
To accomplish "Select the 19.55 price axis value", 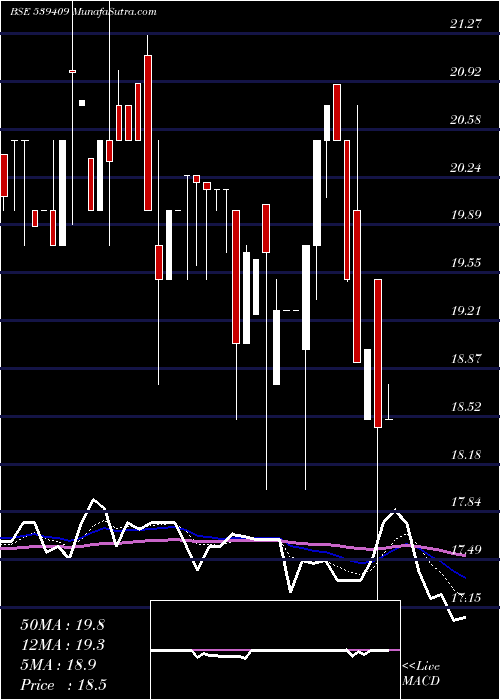I will [466, 262].
